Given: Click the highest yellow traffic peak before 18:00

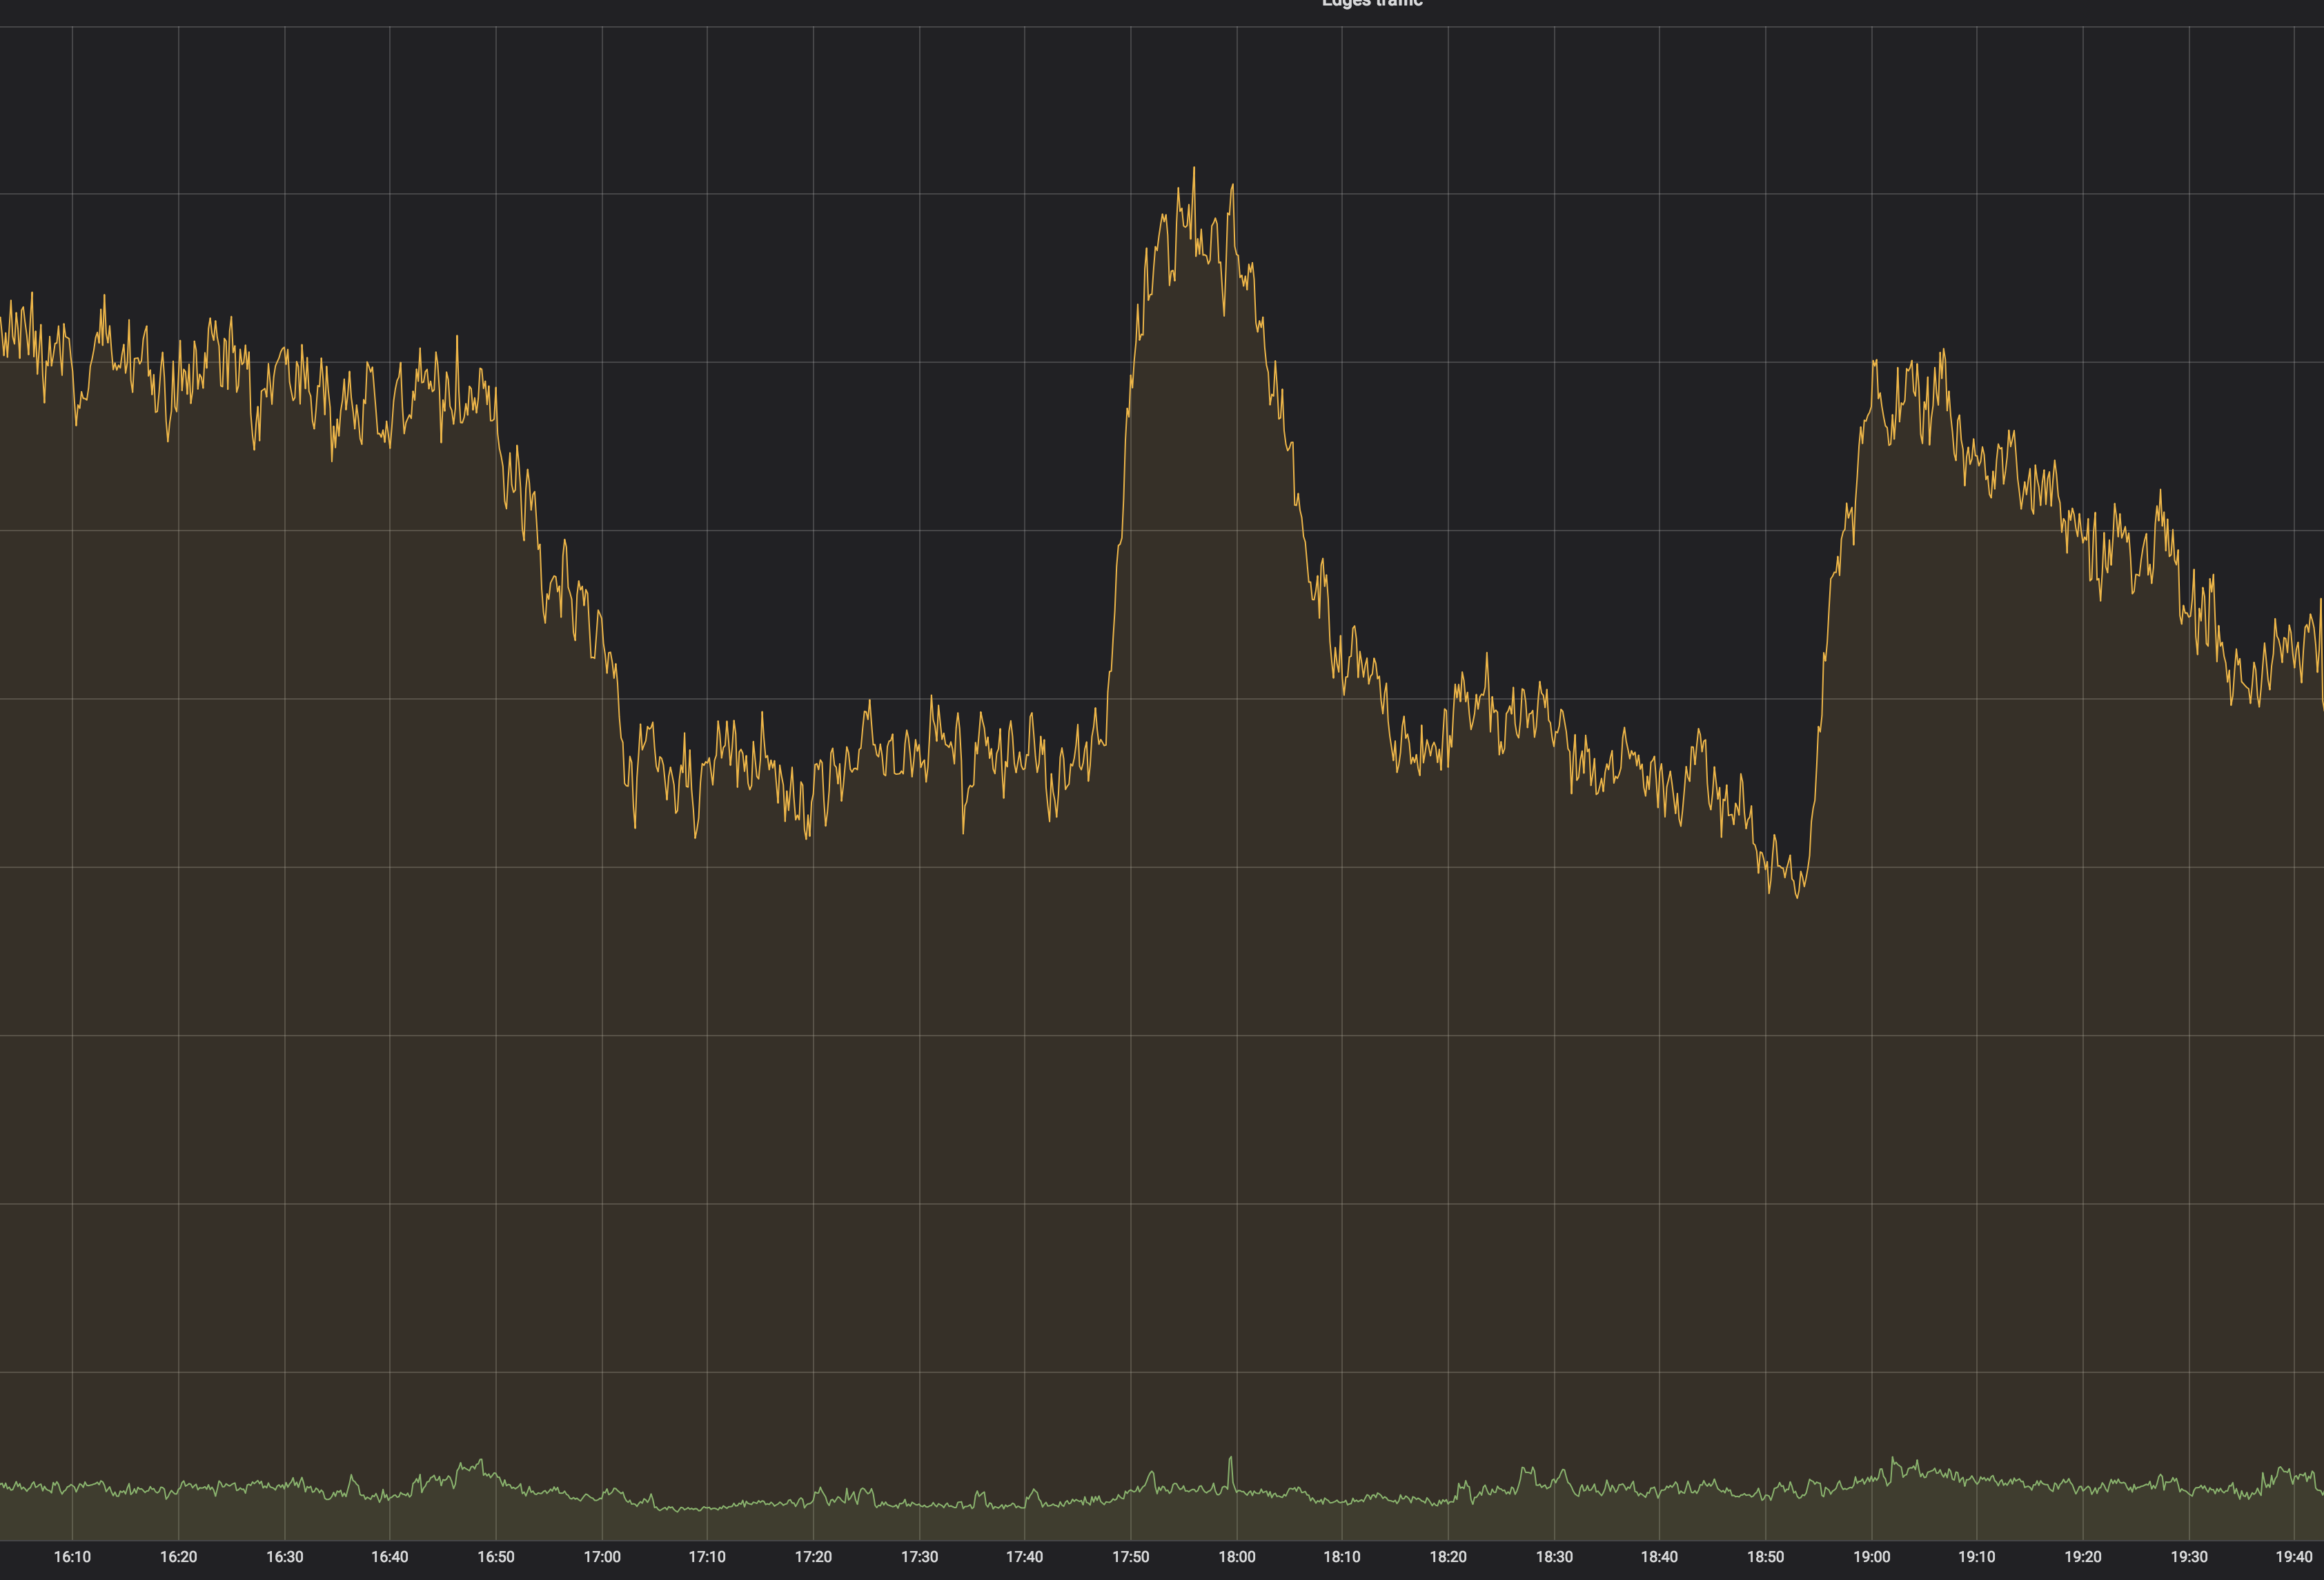Looking at the screenshot, I should point(1193,170).
